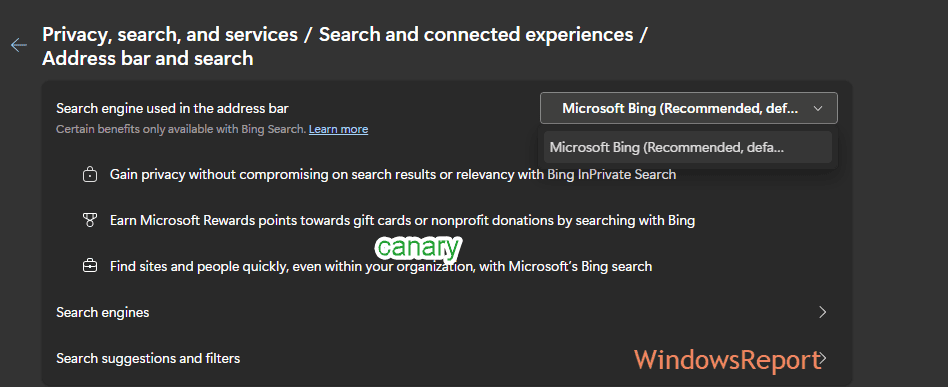
Task: Click the Address bar and search heading
Action: (148, 59)
